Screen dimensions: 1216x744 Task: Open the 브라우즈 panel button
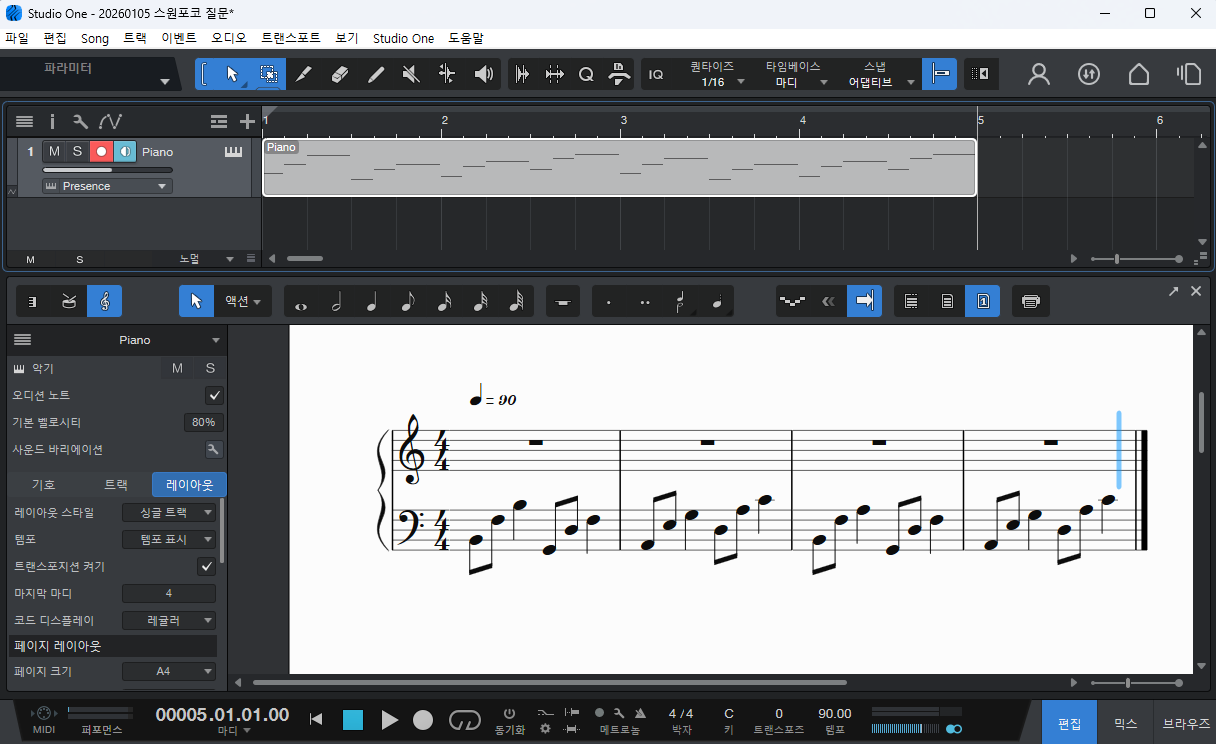[x=1185, y=723]
